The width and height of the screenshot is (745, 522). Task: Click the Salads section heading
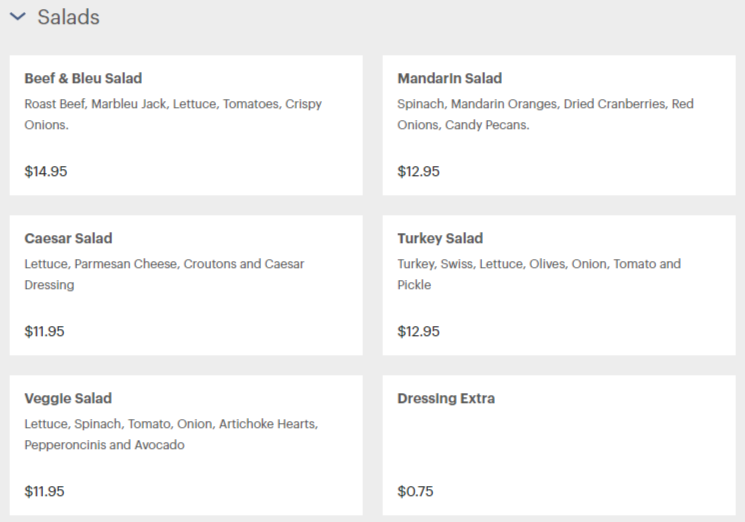[x=68, y=17]
